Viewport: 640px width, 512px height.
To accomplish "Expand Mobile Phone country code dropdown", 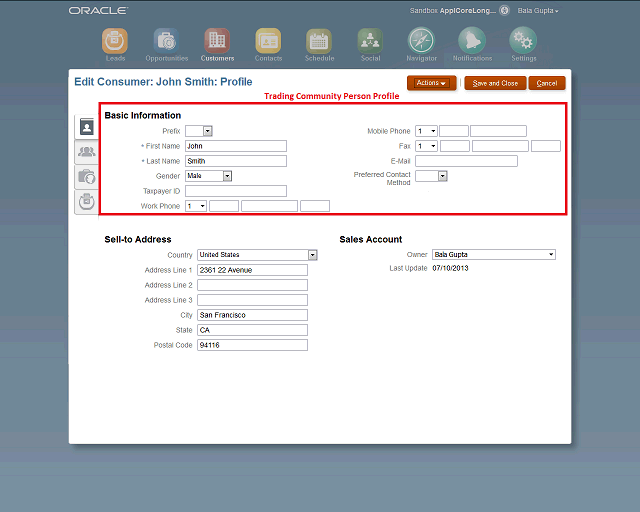I will 426,131.
